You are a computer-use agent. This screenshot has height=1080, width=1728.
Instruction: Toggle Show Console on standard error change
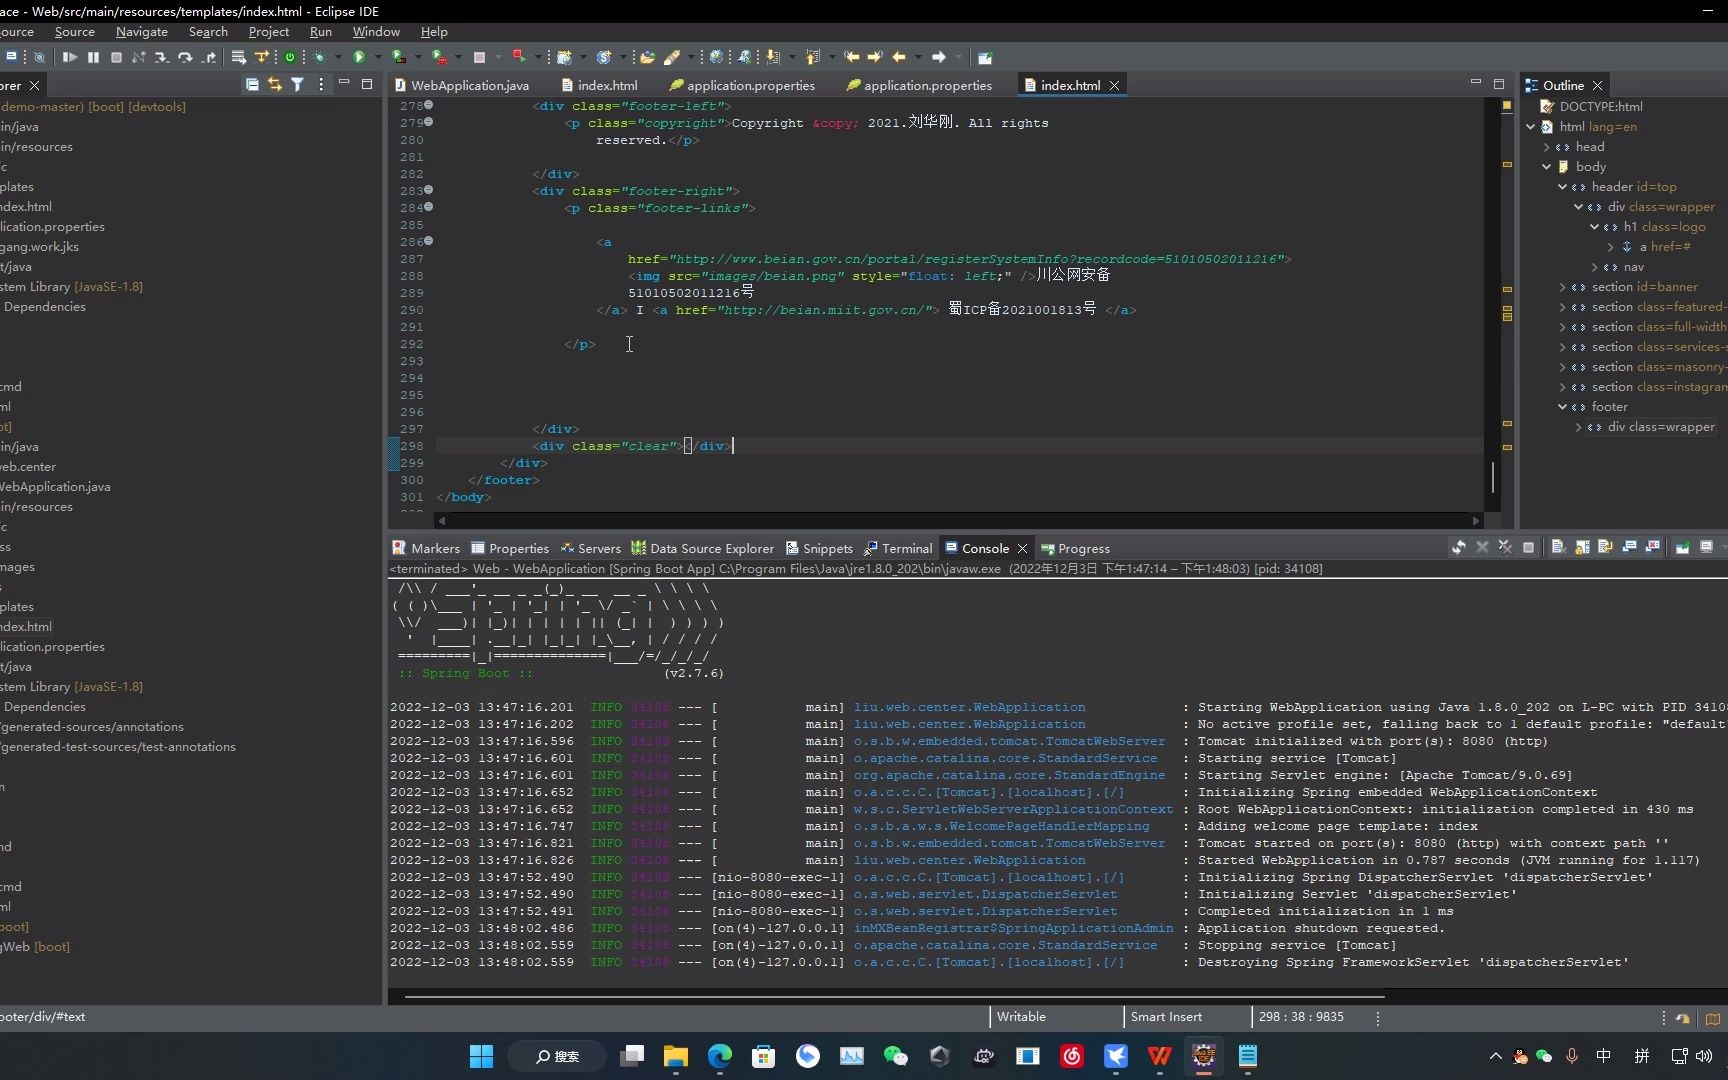tap(1653, 547)
